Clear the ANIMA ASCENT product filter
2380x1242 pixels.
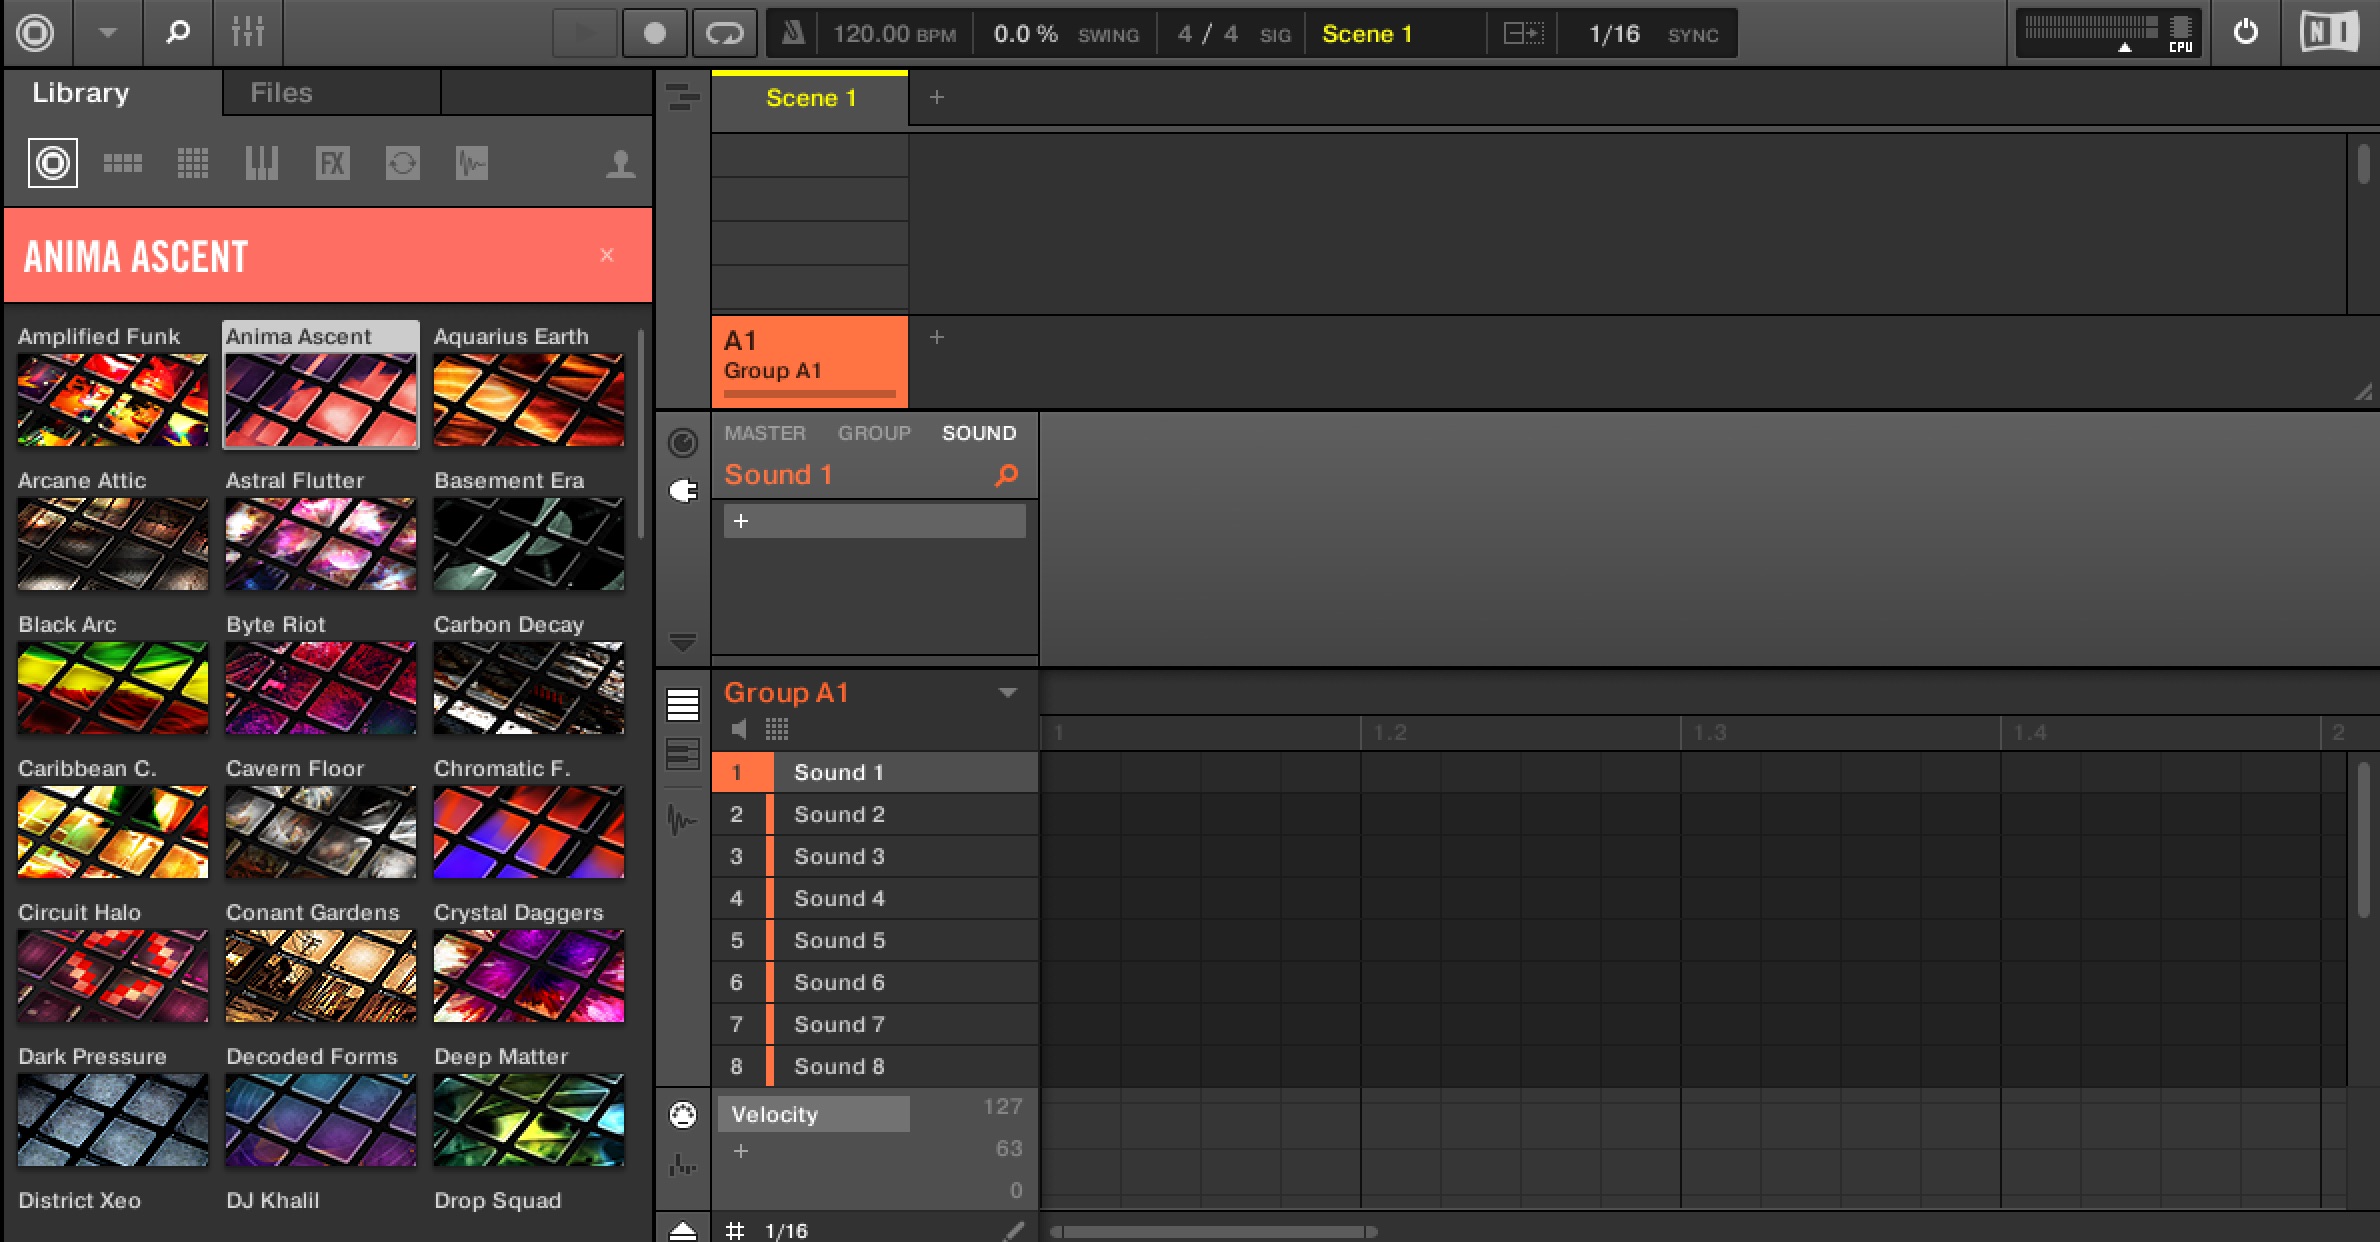(x=607, y=255)
